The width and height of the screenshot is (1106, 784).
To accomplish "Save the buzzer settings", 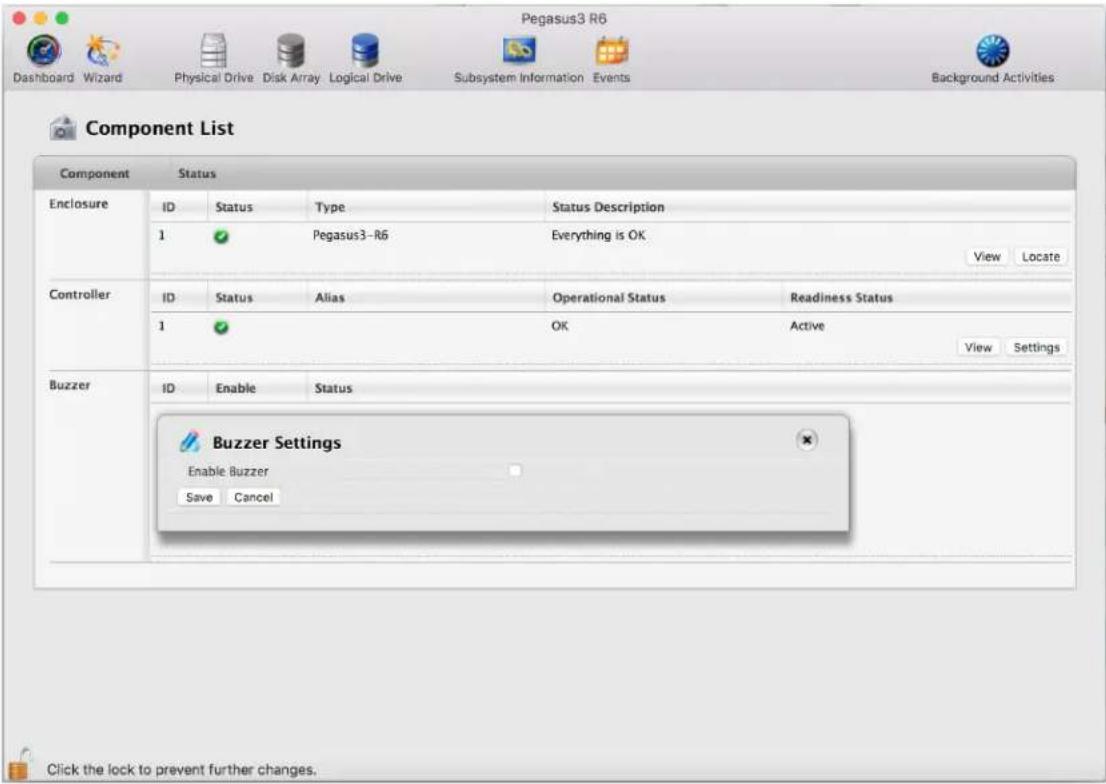I will (199, 497).
